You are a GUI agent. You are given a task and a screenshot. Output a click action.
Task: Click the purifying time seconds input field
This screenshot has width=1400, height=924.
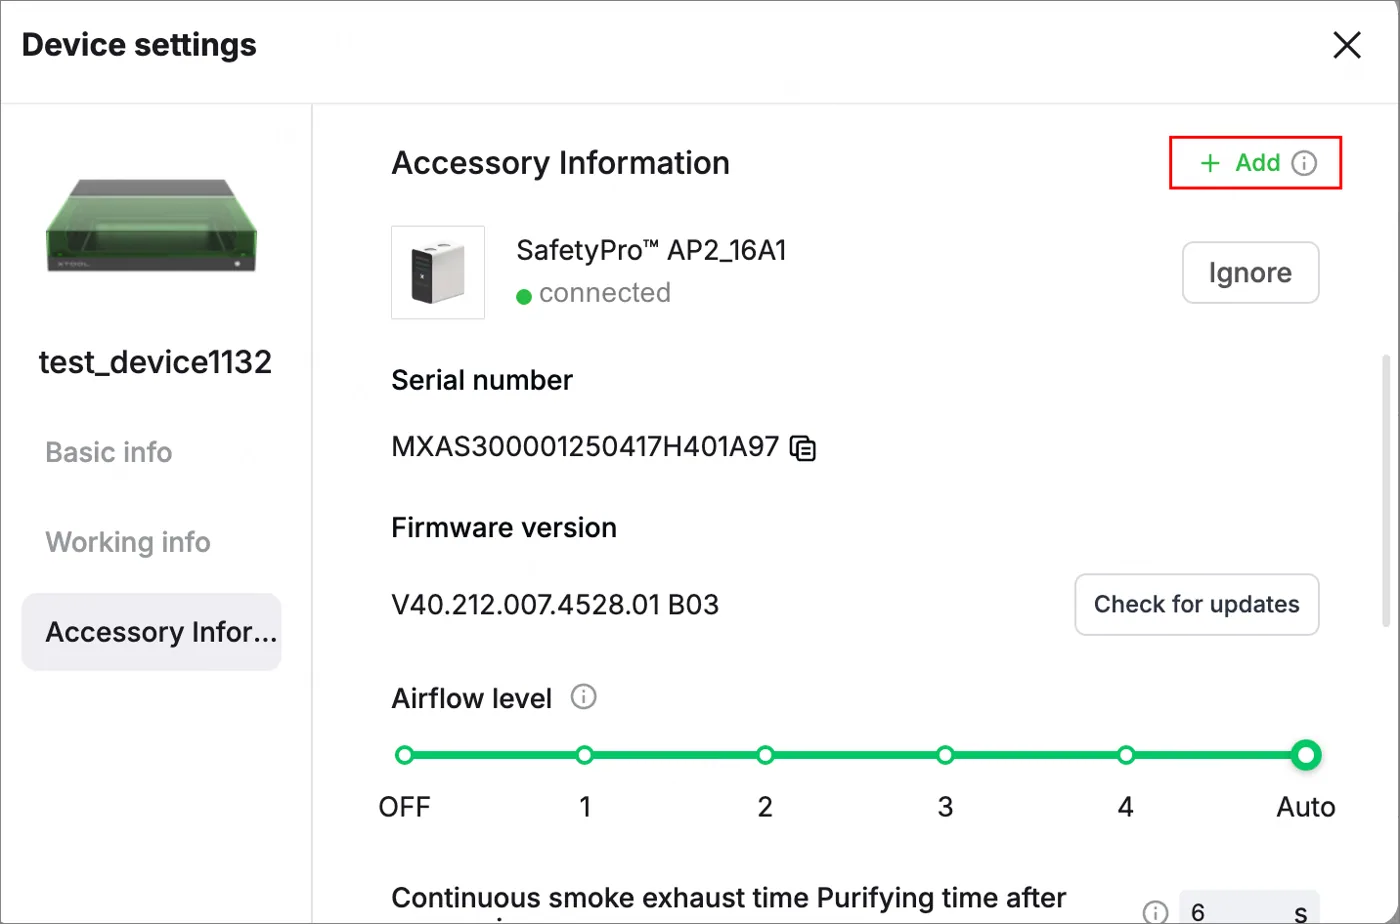[x=1249, y=907]
